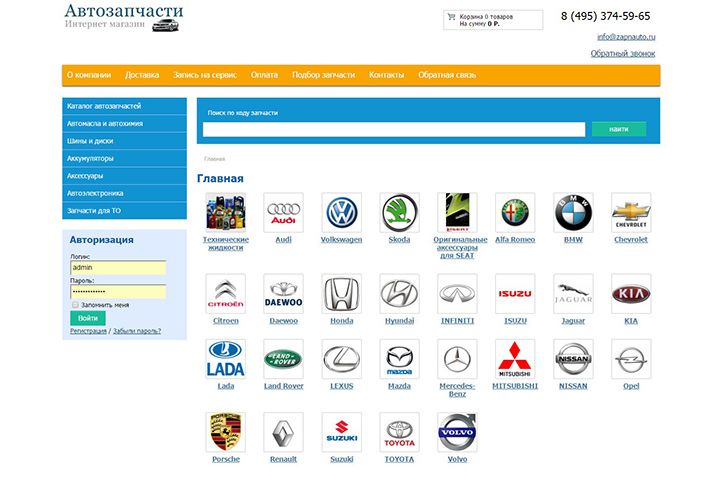Open 'Аксессуары' sidebar category

[124, 176]
